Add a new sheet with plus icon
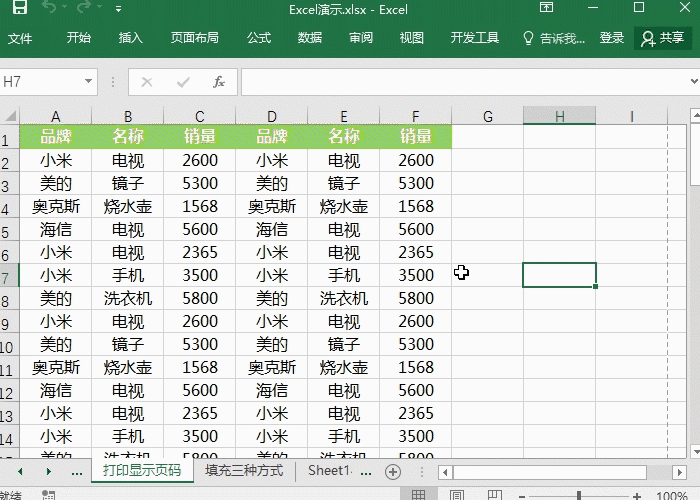The width and height of the screenshot is (700, 500). click(393, 471)
